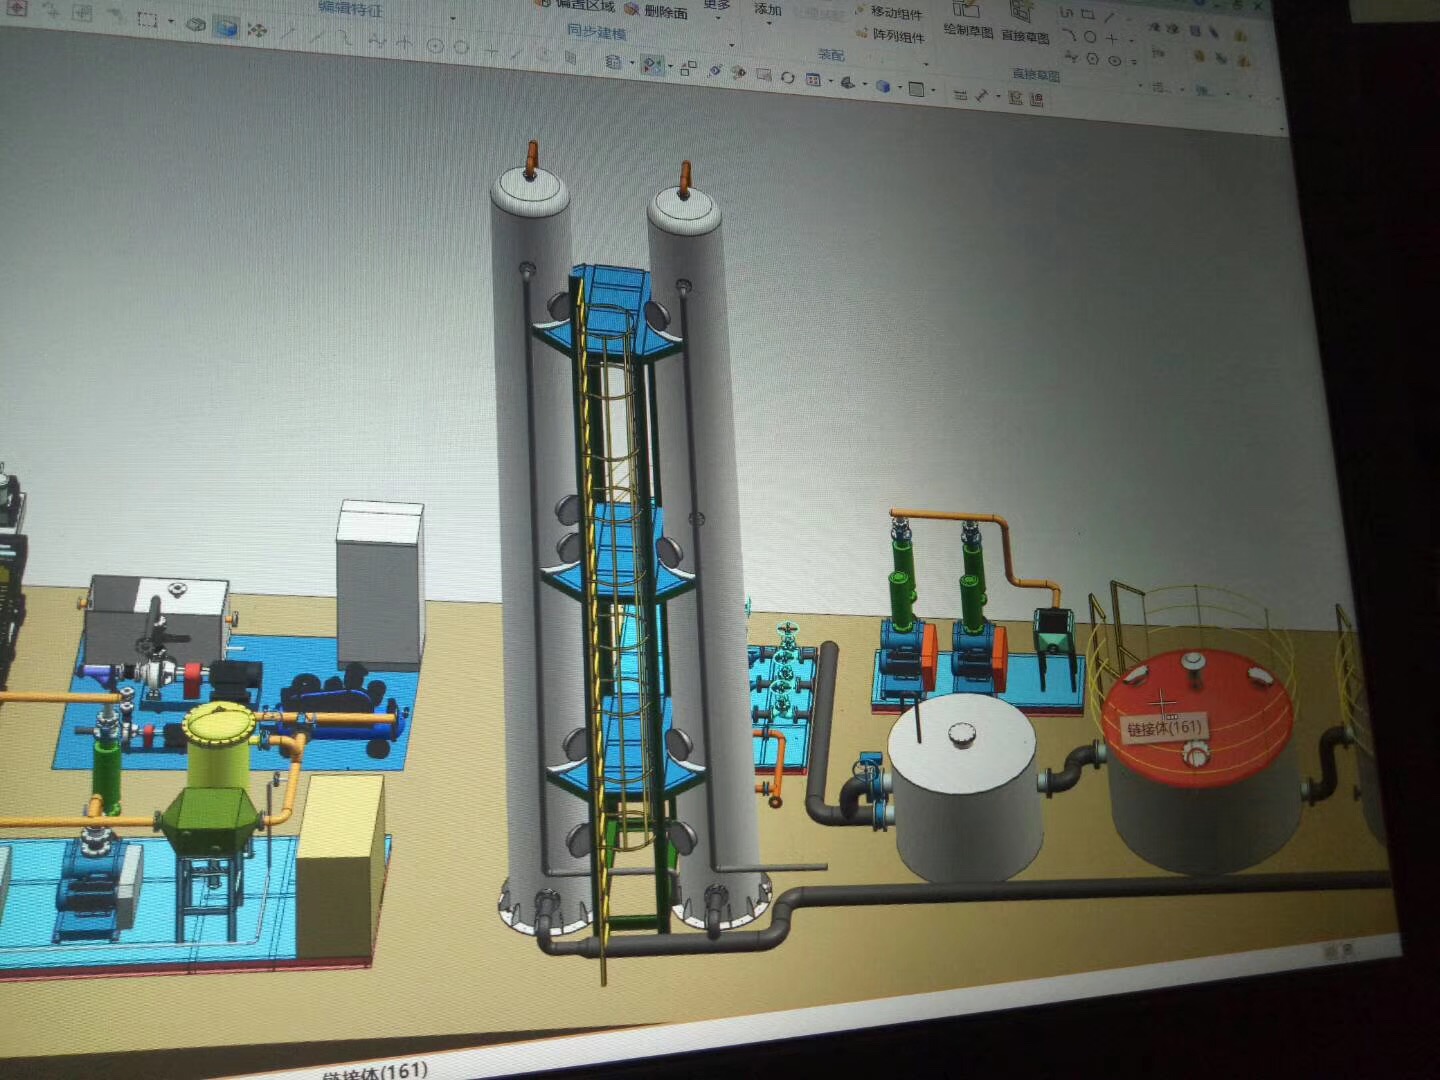Toggle the highlighted snap view option
1440x1080 pixels.
tap(652, 65)
